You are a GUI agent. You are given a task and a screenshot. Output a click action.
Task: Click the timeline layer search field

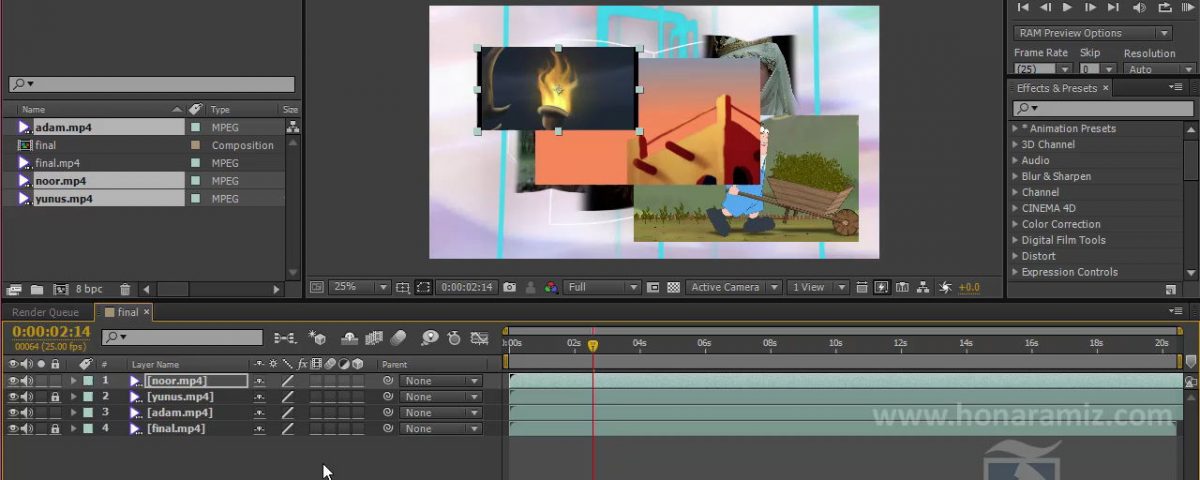[182, 338]
